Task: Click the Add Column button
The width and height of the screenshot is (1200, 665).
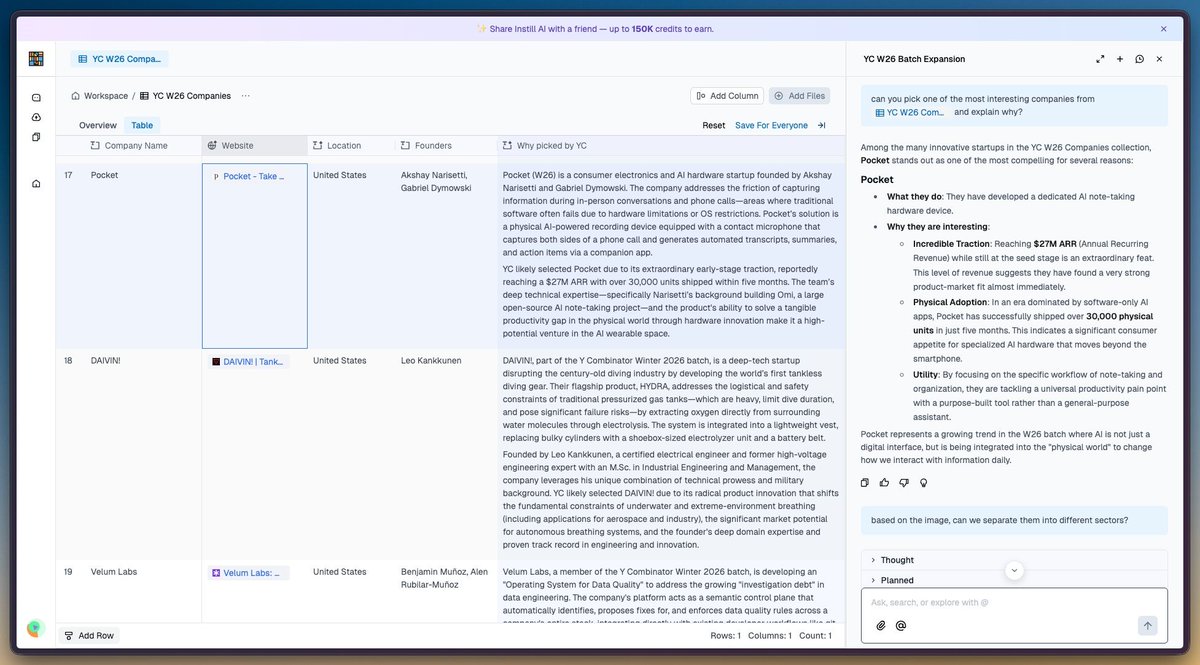Action: [x=727, y=96]
